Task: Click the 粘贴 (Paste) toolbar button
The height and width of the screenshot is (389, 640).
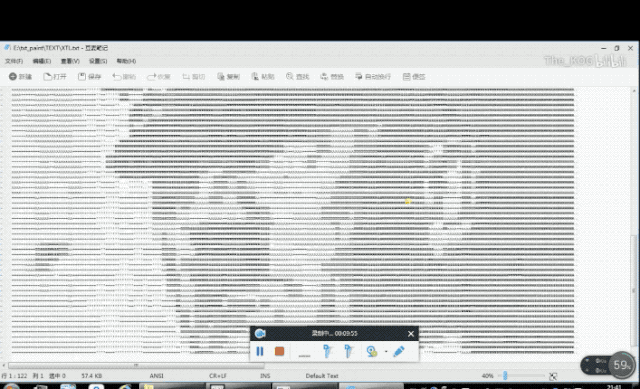Action: click(263, 76)
